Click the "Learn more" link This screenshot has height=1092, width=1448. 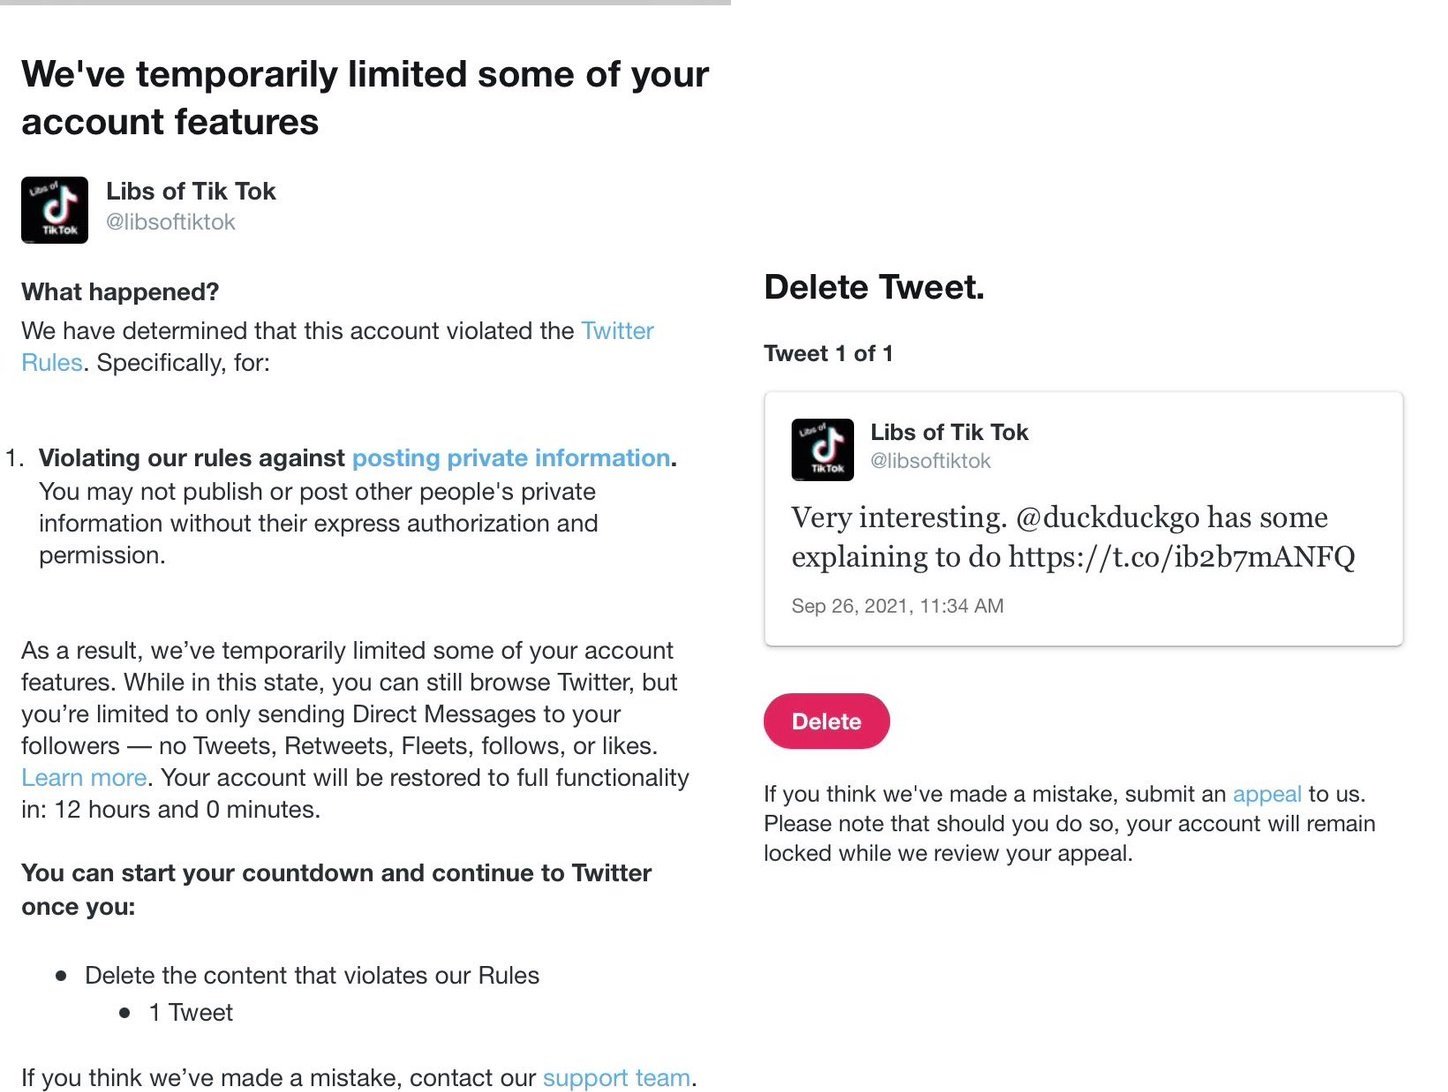(x=84, y=778)
